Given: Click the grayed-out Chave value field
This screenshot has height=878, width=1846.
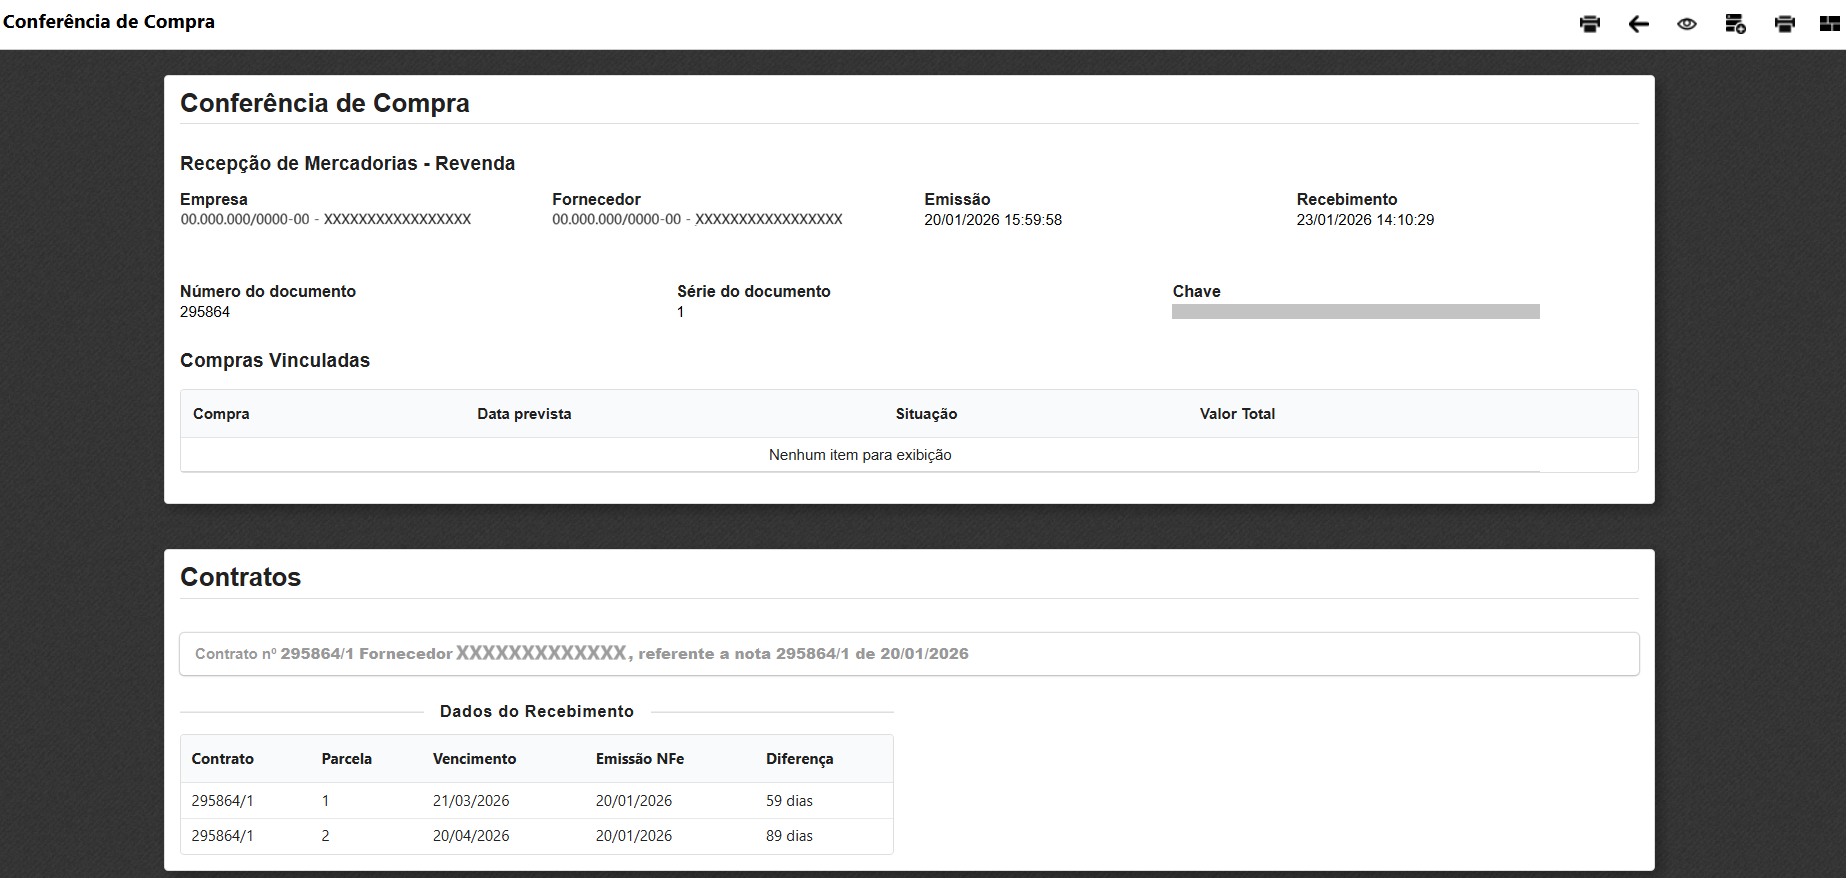Looking at the screenshot, I should (x=1355, y=312).
